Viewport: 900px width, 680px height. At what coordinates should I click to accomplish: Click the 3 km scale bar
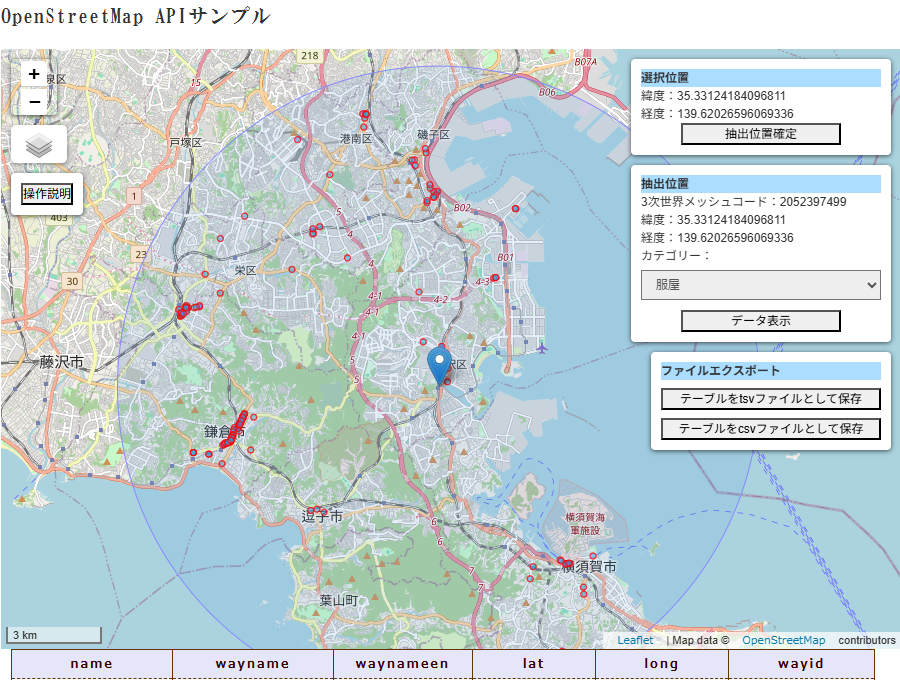tap(54, 635)
